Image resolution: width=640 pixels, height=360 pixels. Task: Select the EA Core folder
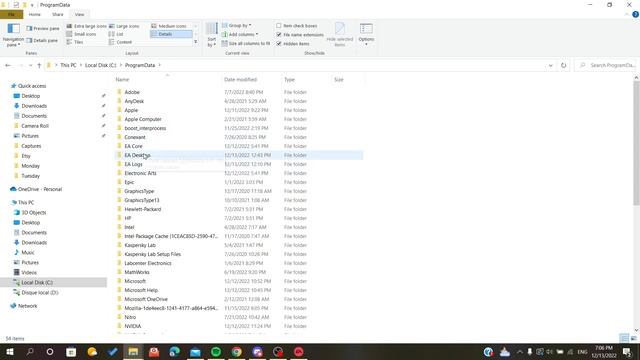[133, 146]
